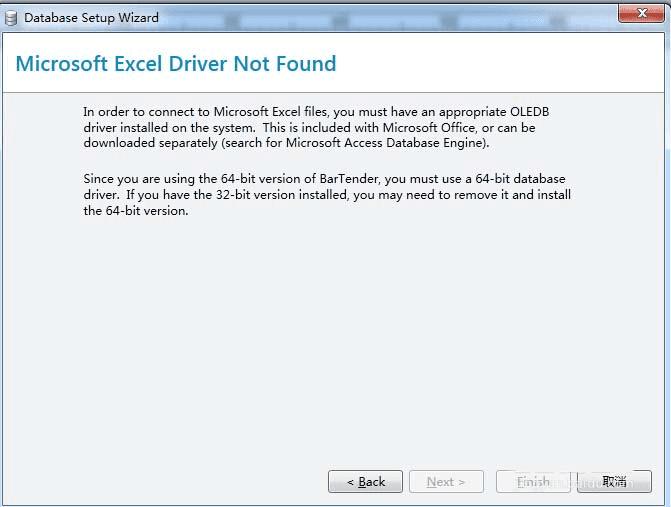Click the disabled Finish button

(533, 482)
